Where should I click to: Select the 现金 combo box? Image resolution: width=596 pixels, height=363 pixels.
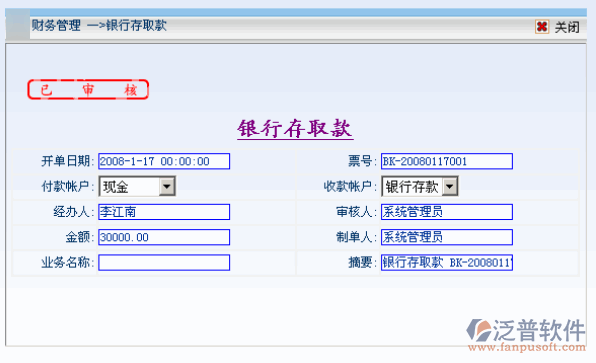coord(137,186)
